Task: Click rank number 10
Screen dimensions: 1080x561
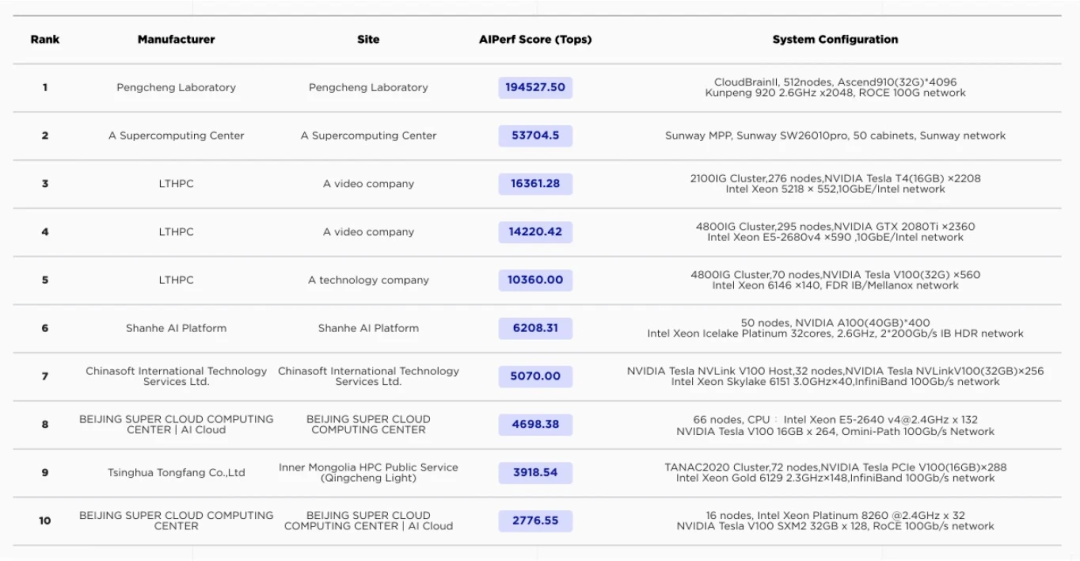Action: 45,521
